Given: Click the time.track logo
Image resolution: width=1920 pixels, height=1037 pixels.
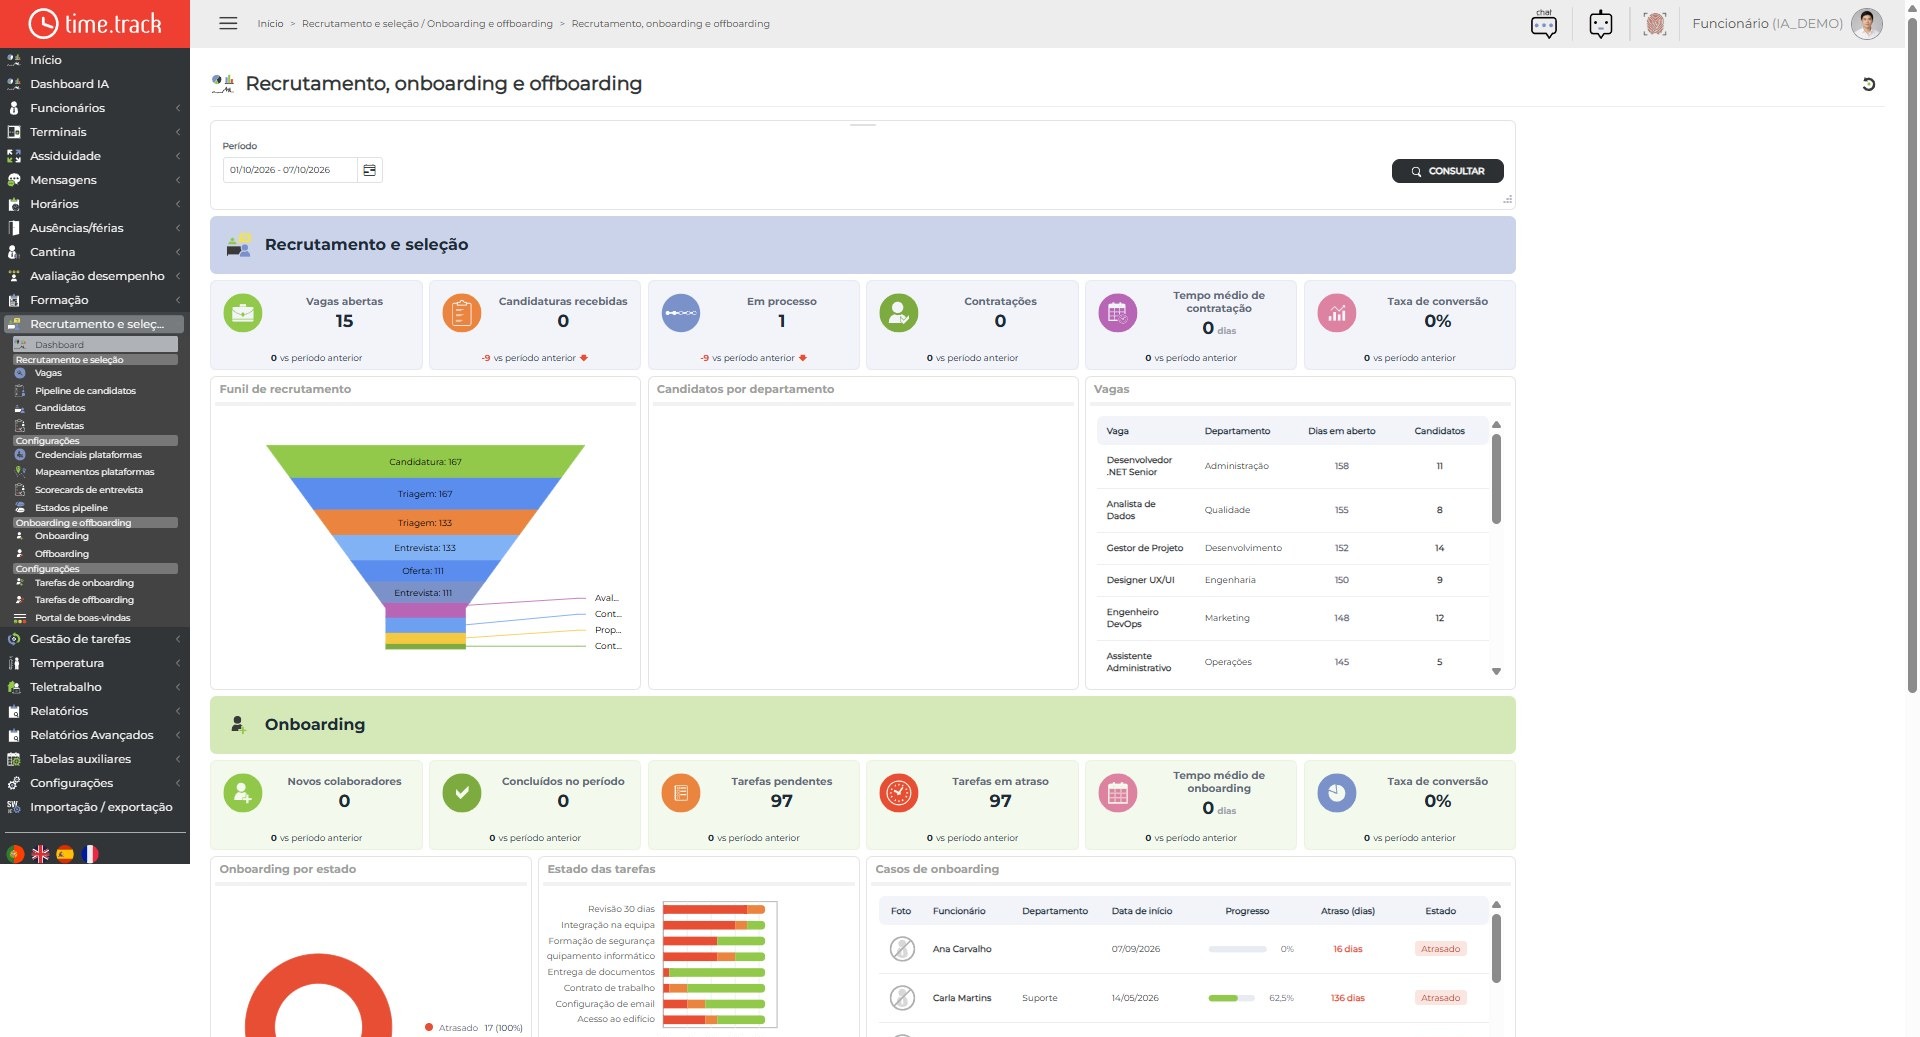Looking at the screenshot, I should (95, 24).
